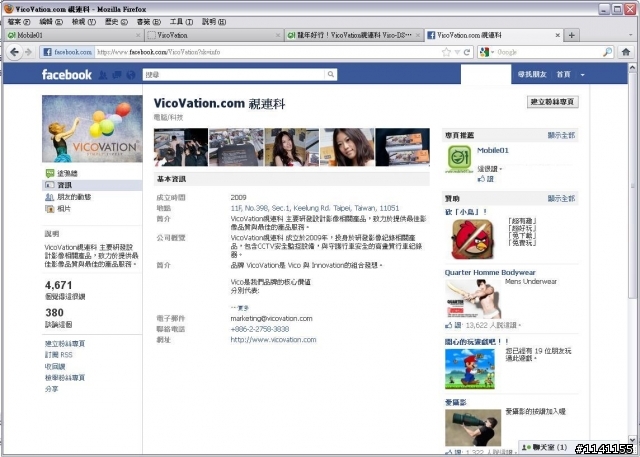The width and height of the screenshot is (640, 457).
Task: Open a new tab with the plus button
Action: point(571,35)
